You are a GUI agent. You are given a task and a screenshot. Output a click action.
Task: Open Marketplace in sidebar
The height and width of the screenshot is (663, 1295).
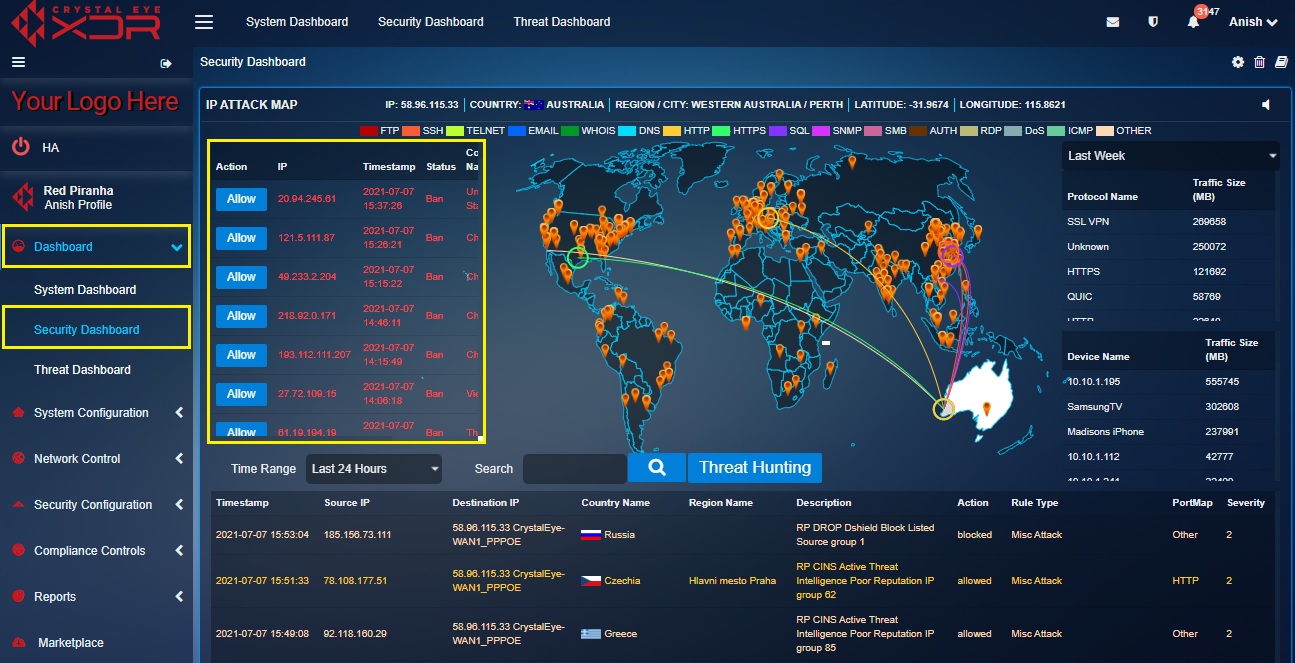(71, 643)
